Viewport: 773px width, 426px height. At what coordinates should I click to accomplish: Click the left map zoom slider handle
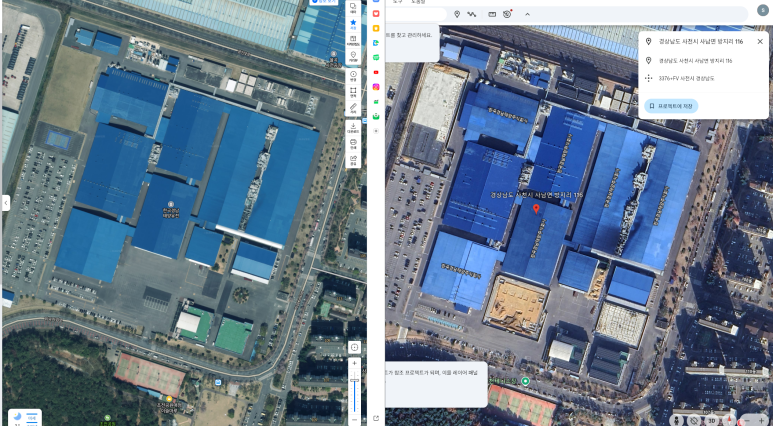pyautogui.click(x=354, y=381)
